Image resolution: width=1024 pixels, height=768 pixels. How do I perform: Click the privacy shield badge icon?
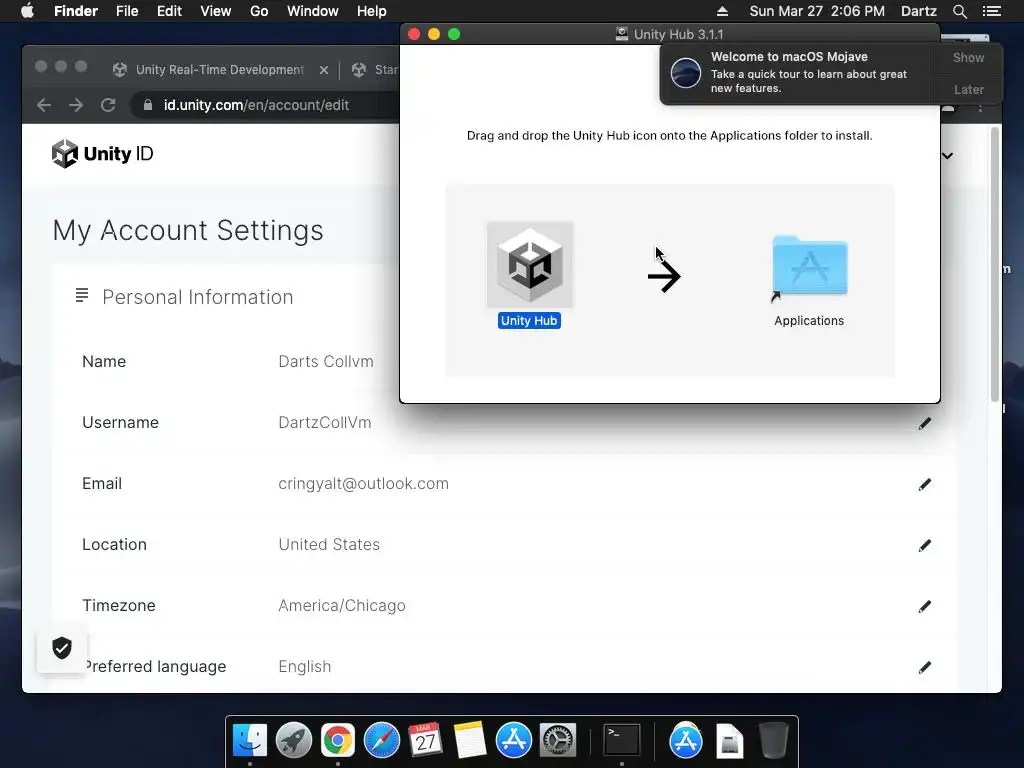click(62, 648)
